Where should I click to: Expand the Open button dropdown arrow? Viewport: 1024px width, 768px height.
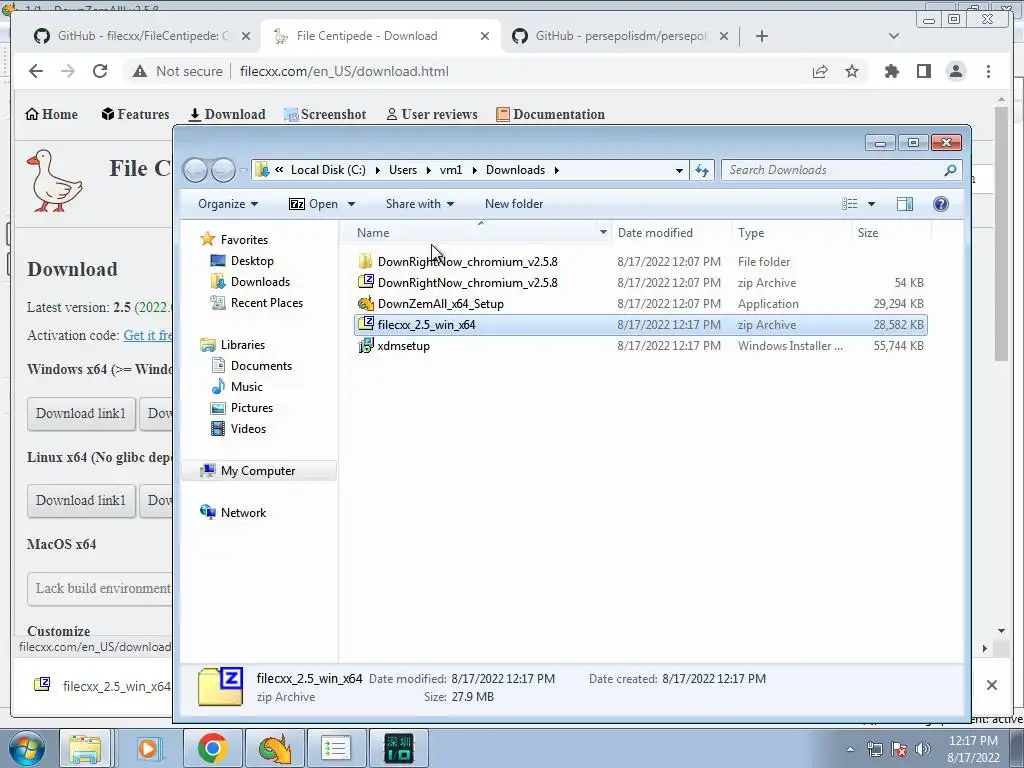coord(351,204)
